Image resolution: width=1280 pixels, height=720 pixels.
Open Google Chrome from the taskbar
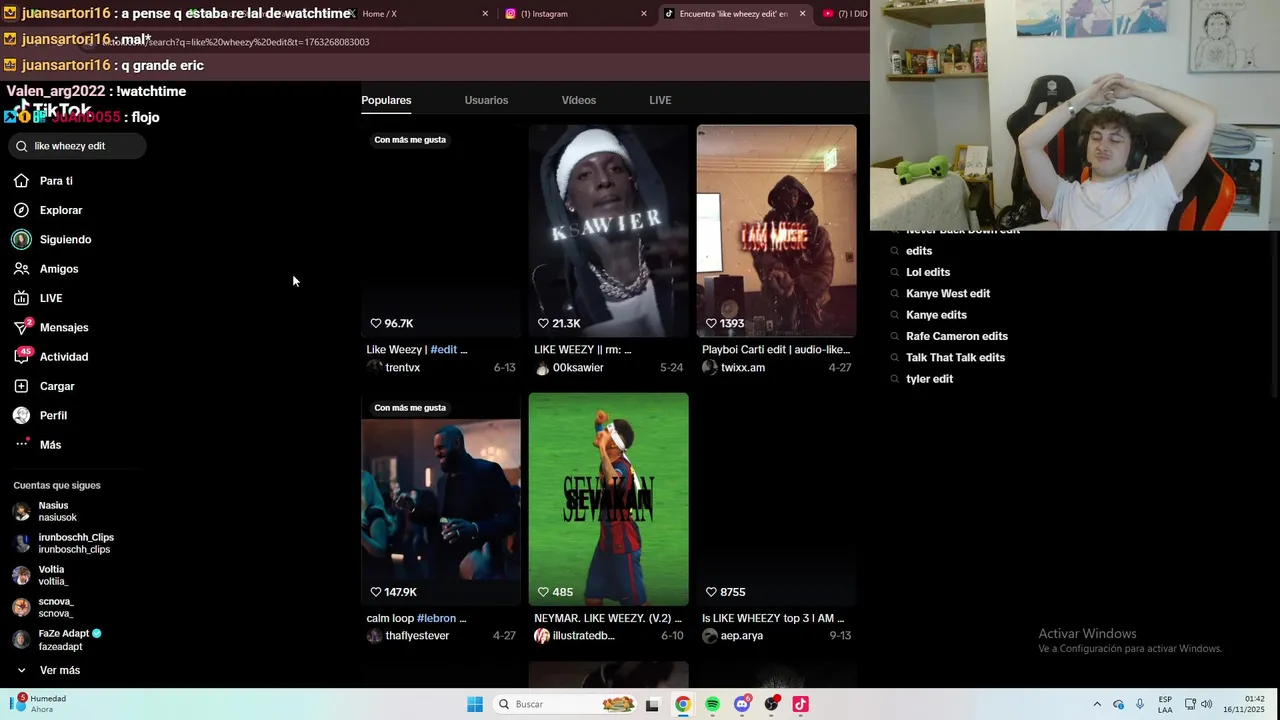coord(682,704)
